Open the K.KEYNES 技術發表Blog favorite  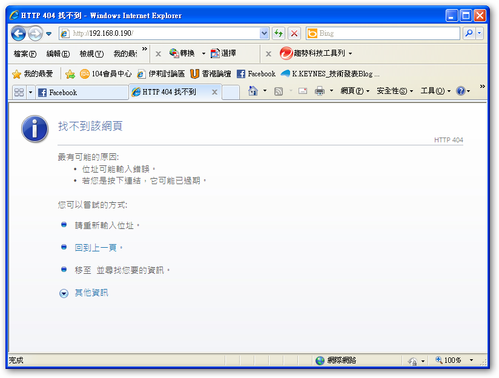tap(330, 74)
